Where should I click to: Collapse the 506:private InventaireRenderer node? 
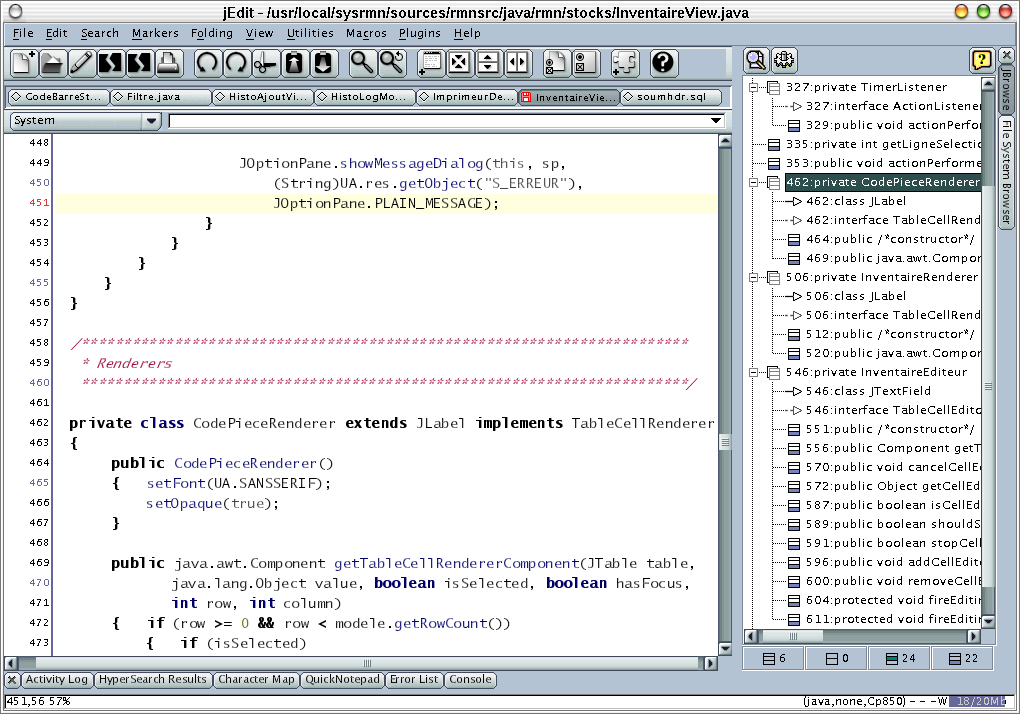(754, 278)
